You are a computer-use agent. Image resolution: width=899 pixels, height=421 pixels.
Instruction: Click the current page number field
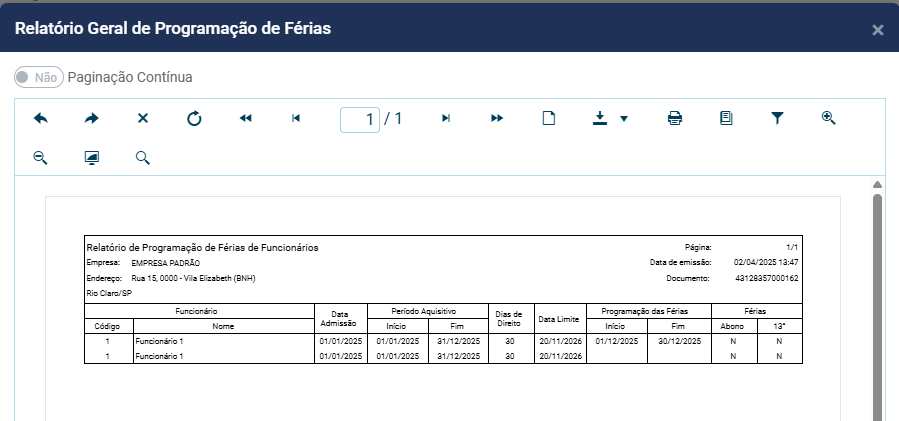click(x=360, y=119)
